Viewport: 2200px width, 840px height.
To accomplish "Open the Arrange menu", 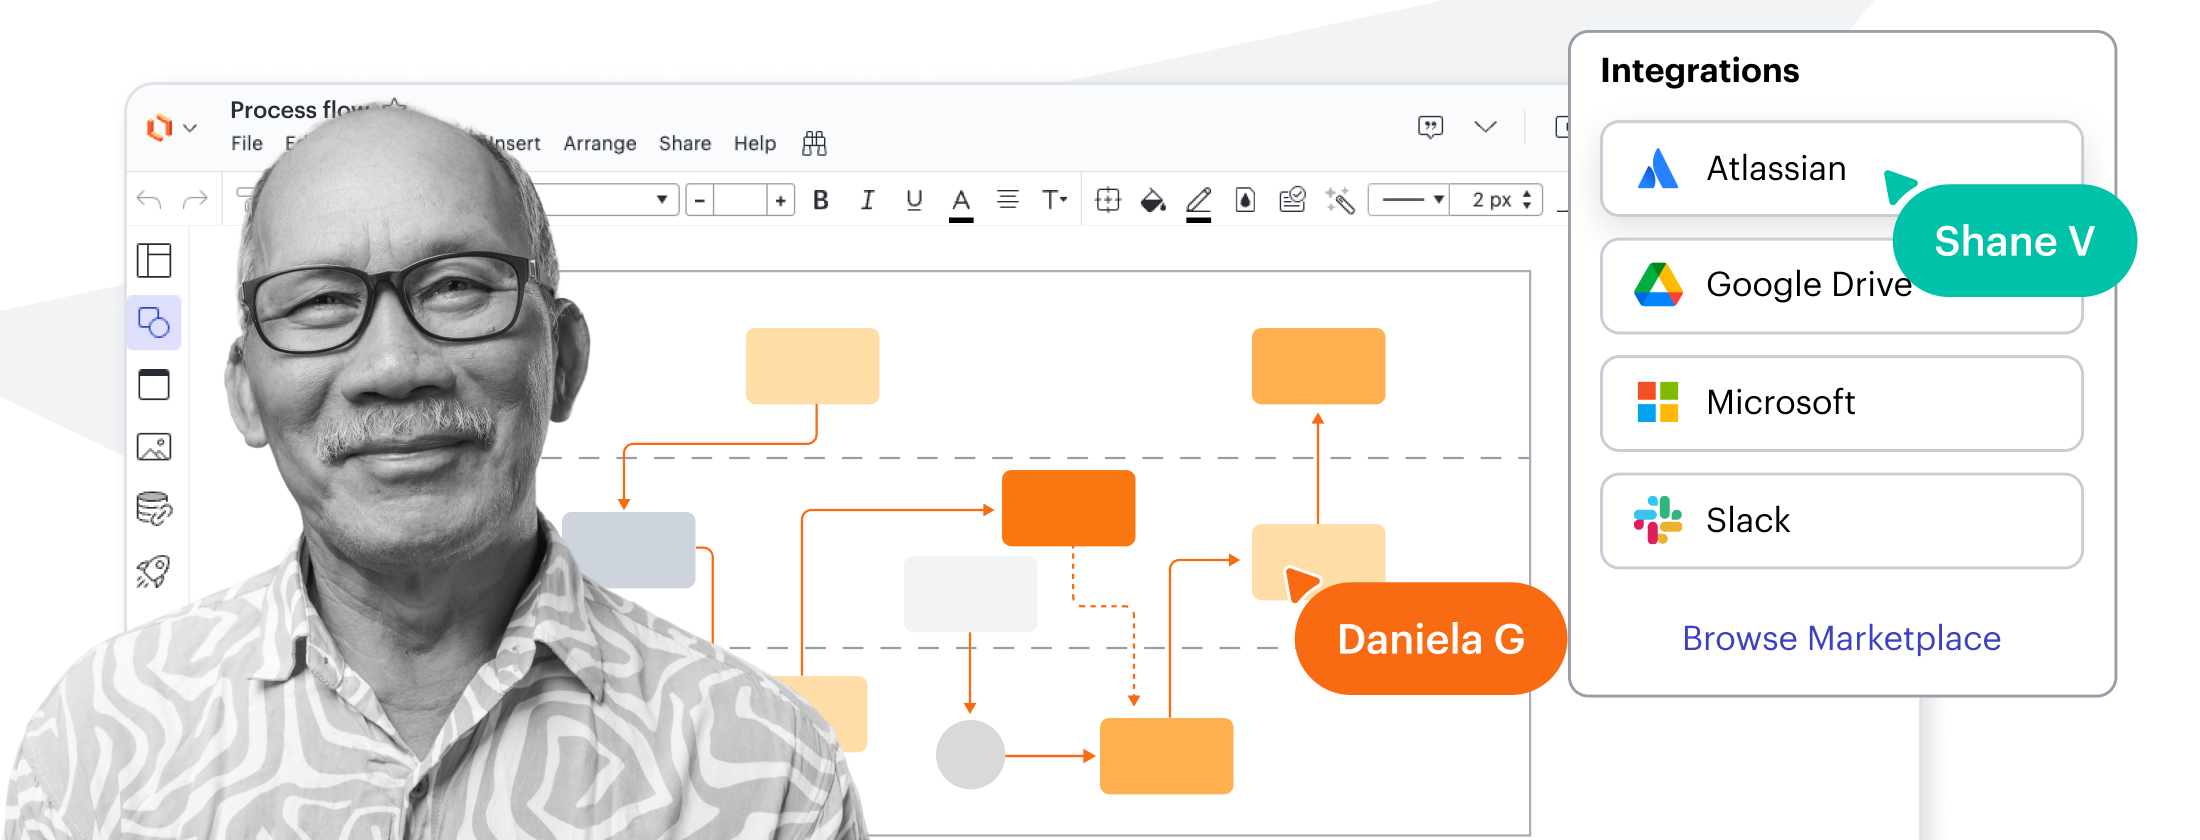I will tap(599, 144).
